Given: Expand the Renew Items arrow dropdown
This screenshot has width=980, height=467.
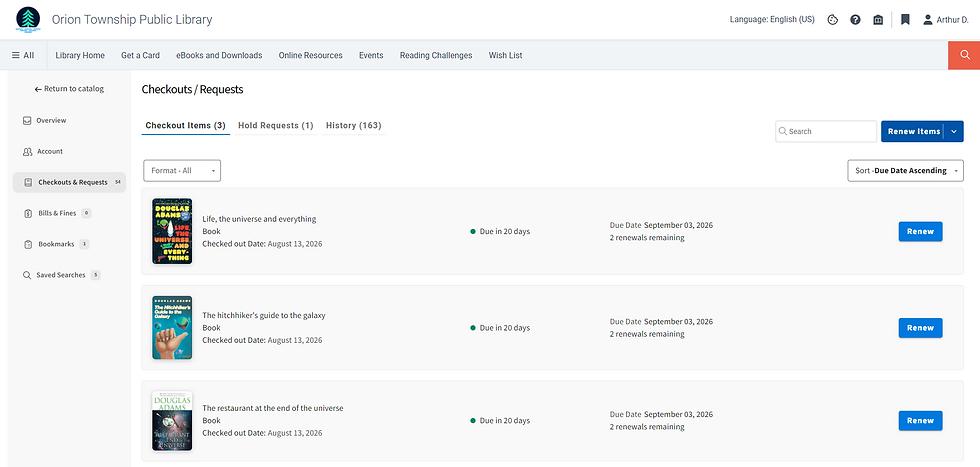Looking at the screenshot, I should point(954,131).
